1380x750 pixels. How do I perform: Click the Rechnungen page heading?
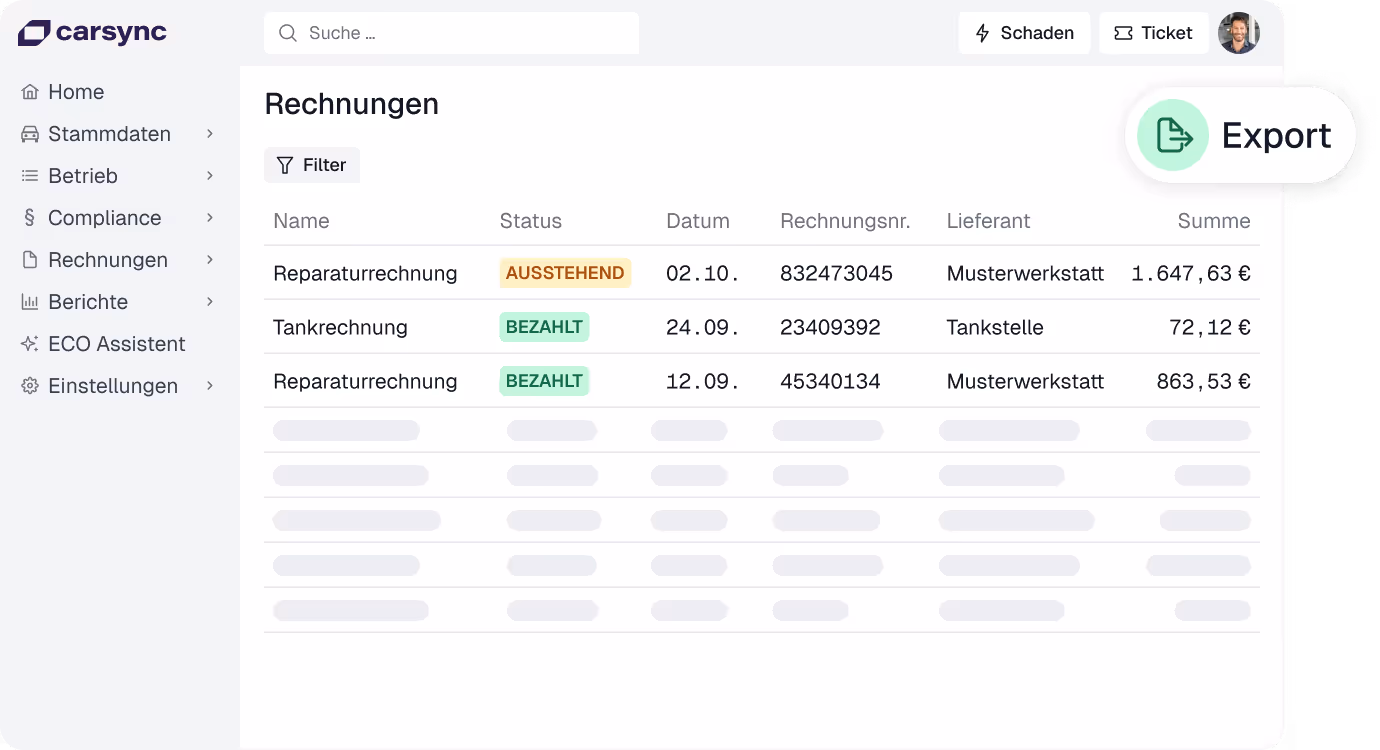point(351,104)
